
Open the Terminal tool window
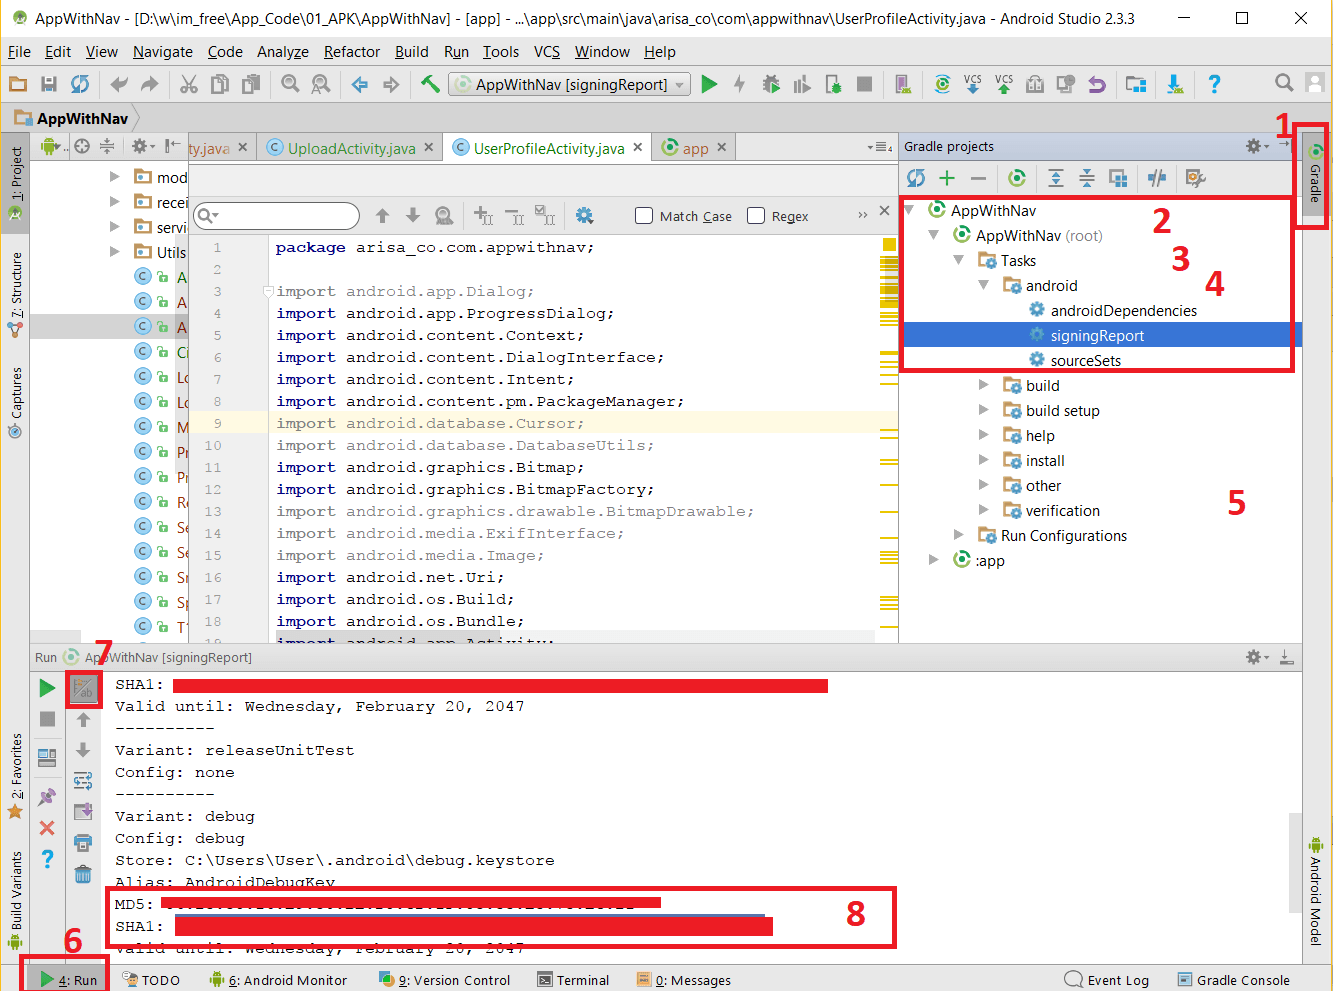pyautogui.click(x=574, y=980)
